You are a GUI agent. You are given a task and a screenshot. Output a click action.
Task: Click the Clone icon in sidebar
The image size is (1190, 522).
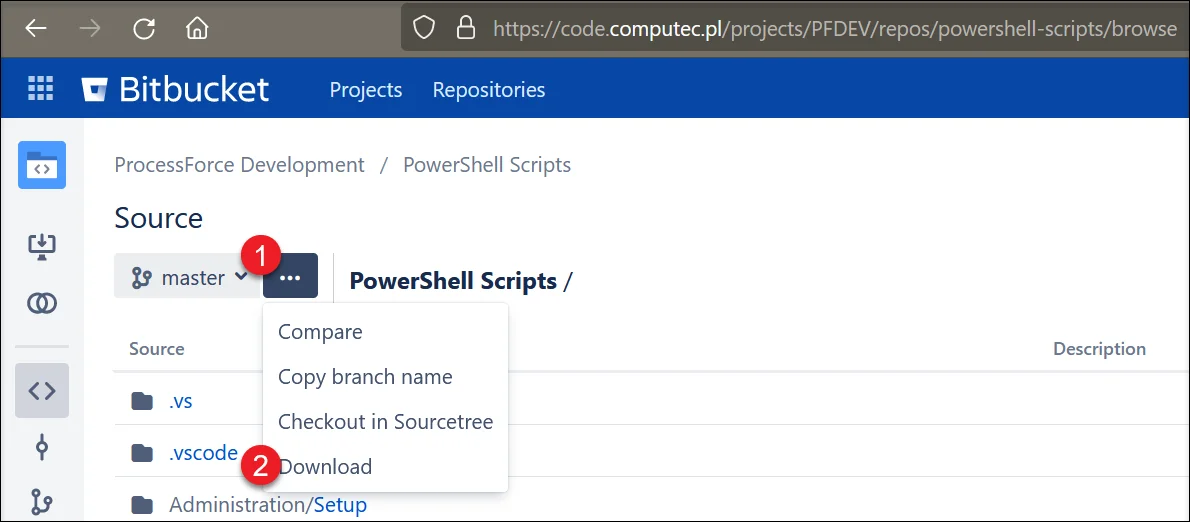click(x=42, y=246)
